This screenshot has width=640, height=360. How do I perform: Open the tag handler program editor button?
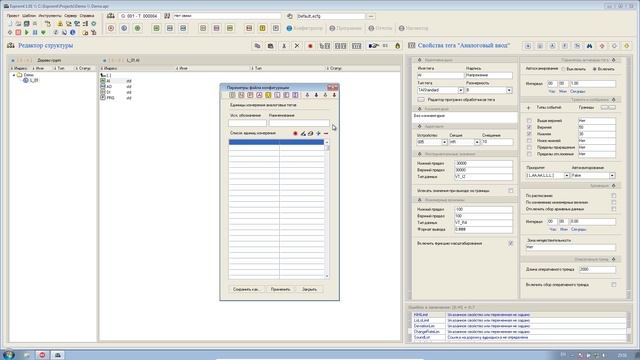[421, 100]
